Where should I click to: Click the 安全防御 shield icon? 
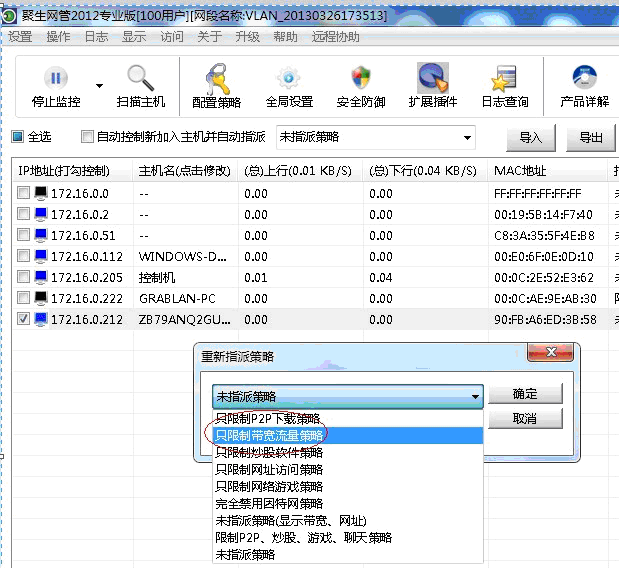tap(361, 79)
